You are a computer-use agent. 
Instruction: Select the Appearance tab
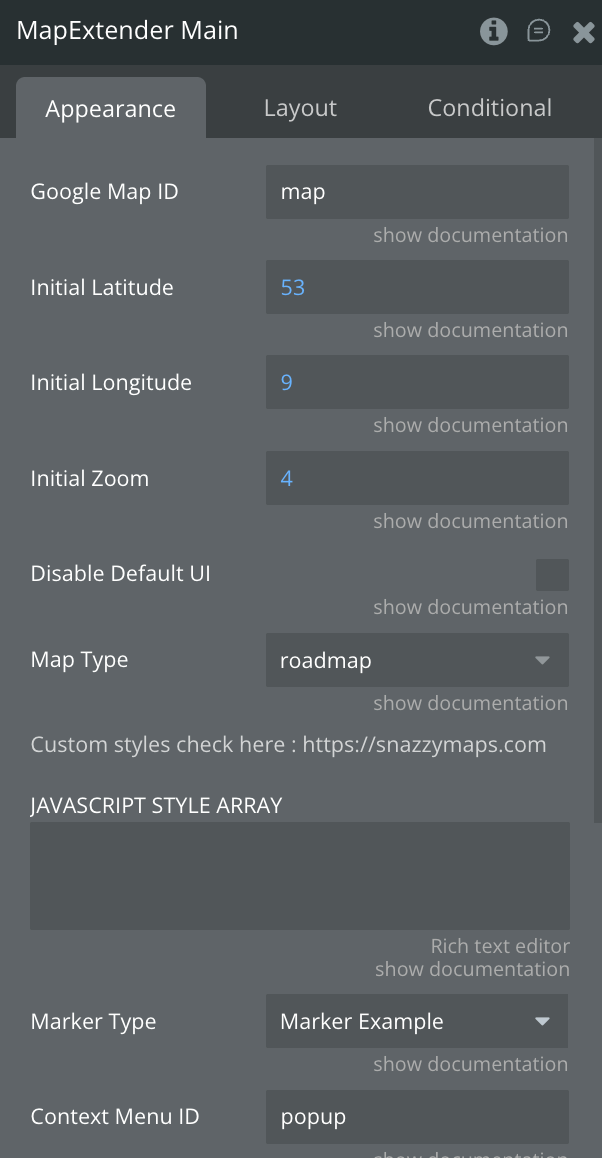point(110,108)
